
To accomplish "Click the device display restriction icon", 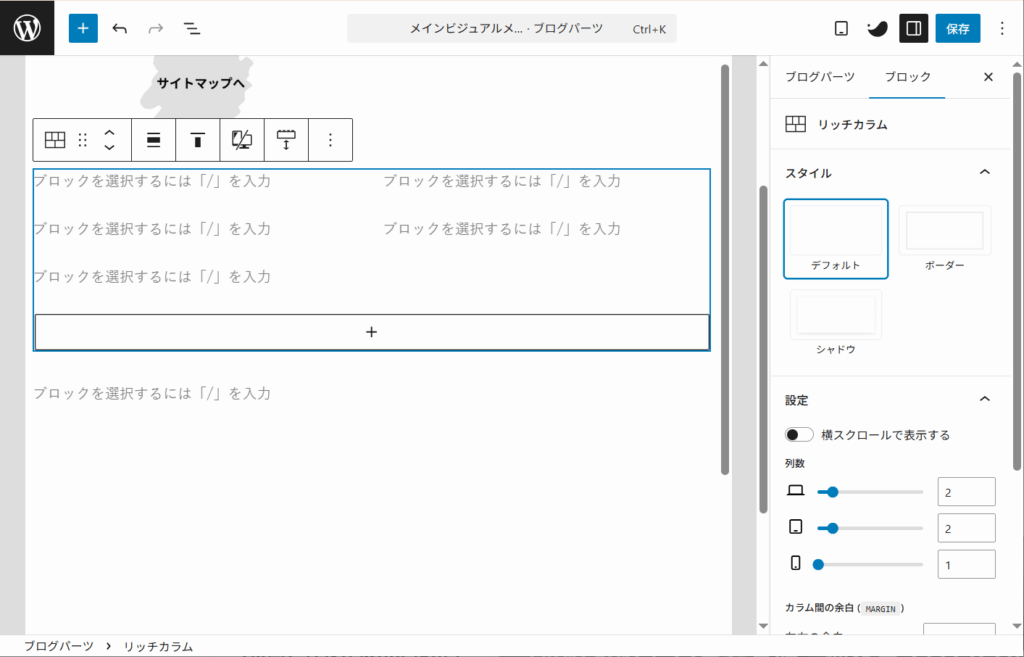I will [242, 140].
